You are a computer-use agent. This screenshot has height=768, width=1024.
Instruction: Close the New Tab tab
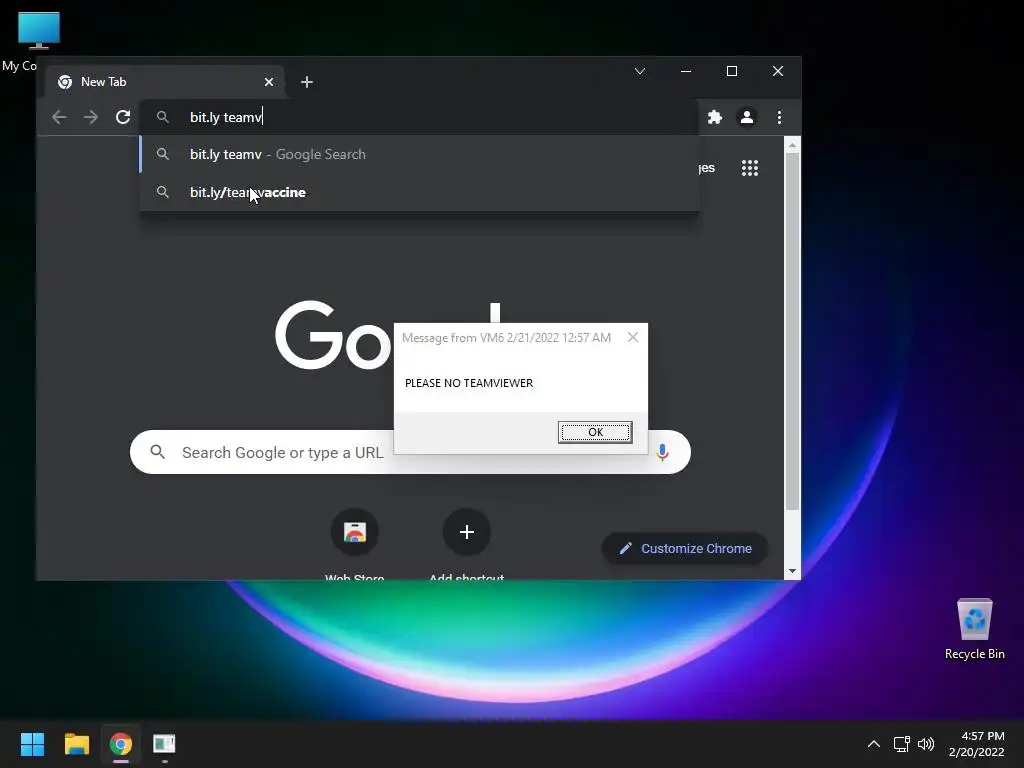tap(268, 82)
